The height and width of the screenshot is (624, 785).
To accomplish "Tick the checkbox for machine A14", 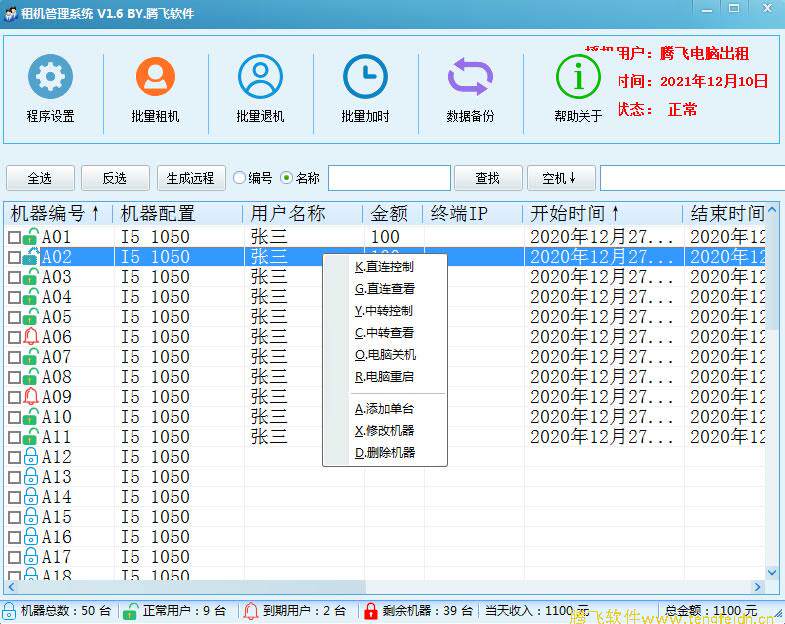I will pyautogui.click(x=15, y=497).
